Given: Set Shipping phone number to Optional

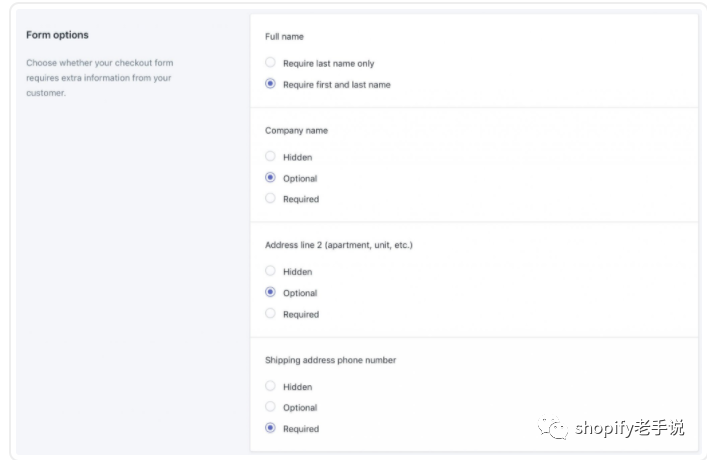Looking at the screenshot, I should (x=270, y=406).
